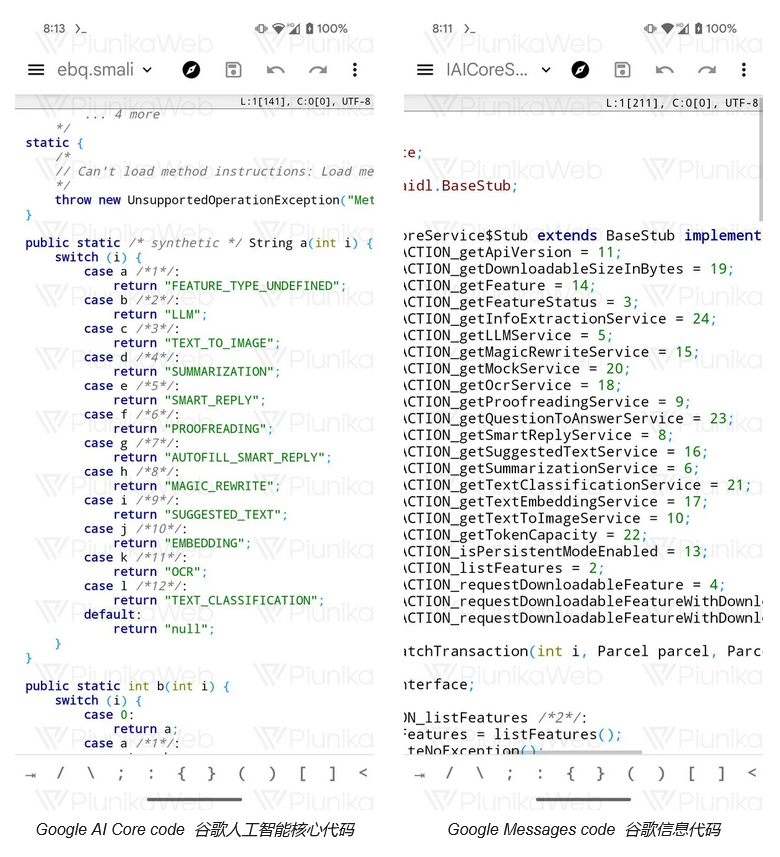Save the ebq.smali file
Viewport: 780px width, 857px height.
click(233, 70)
